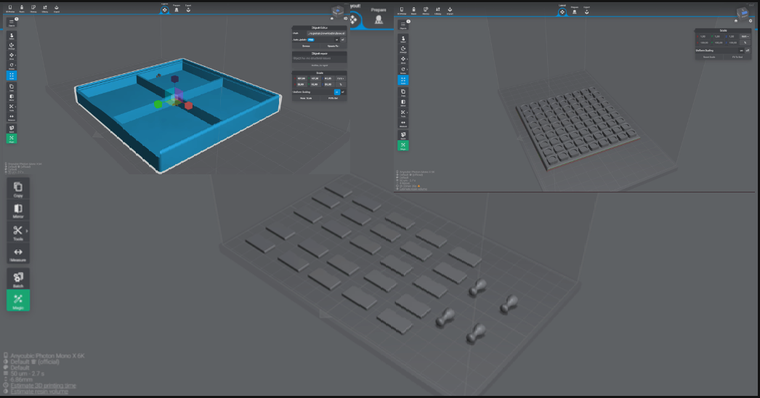
Task: Toggle Uniform Scaling in left window panel
Action: pyautogui.click(x=336, y=92)
